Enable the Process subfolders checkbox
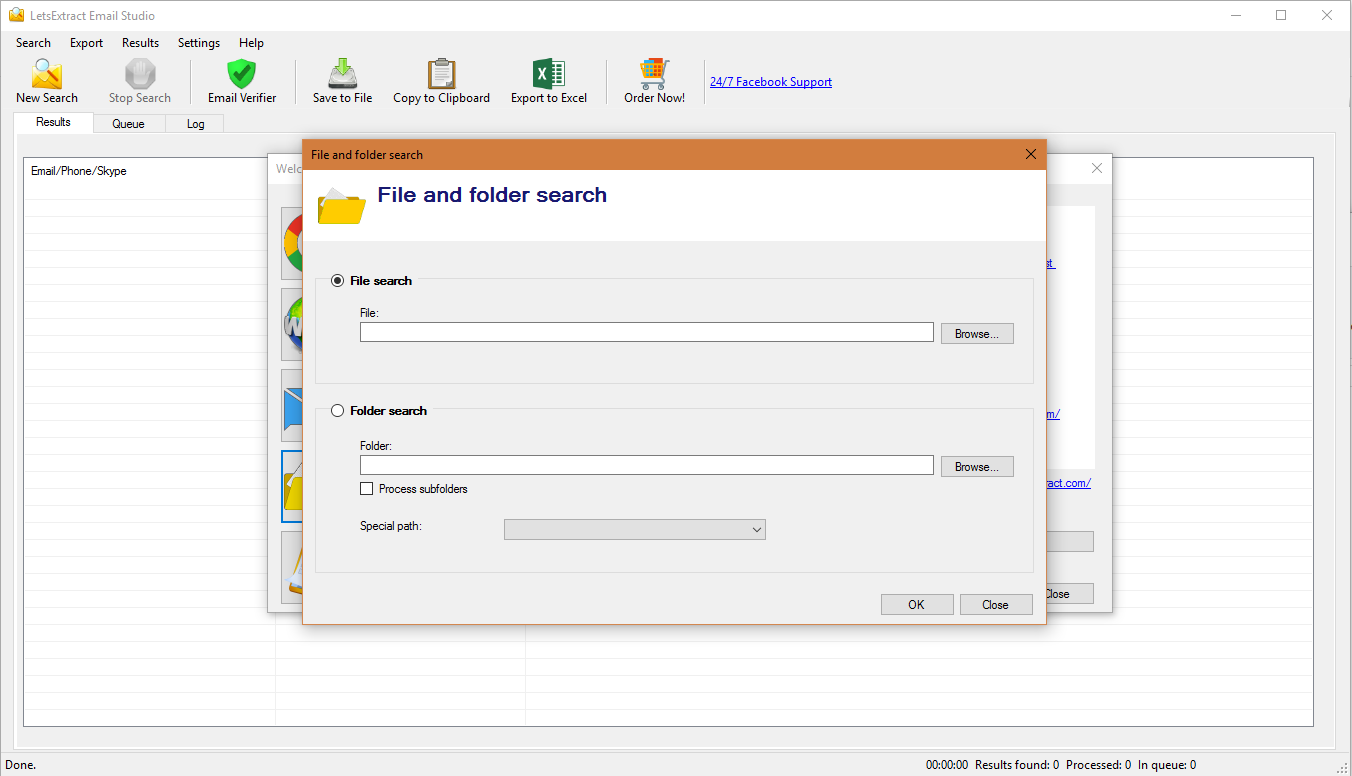 coord(367,489)
